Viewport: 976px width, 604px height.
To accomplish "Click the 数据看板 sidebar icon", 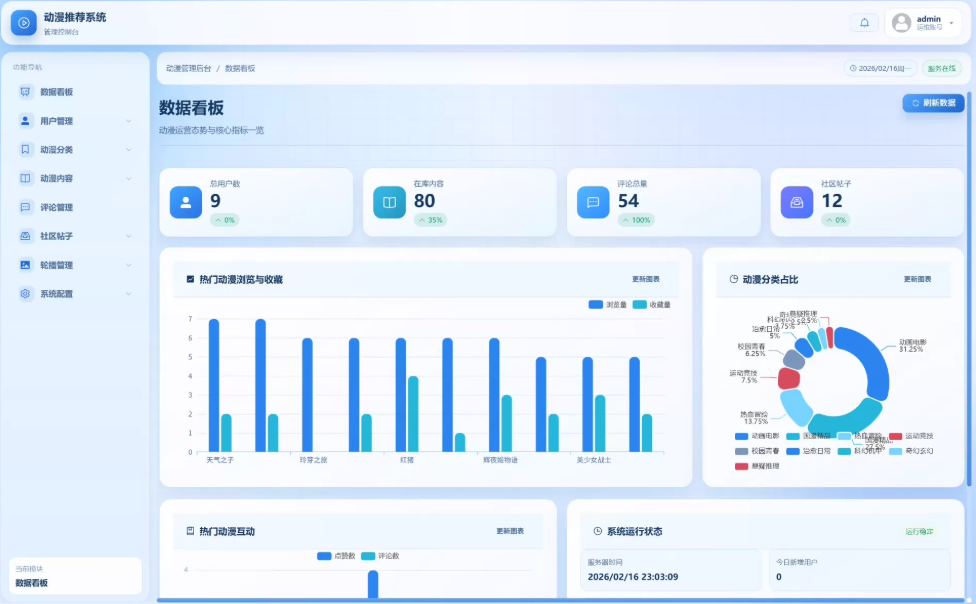I will [25, 92].
